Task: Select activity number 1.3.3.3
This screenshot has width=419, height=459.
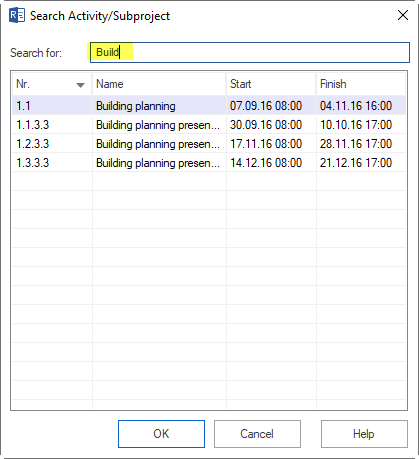Action: (33, 163)
